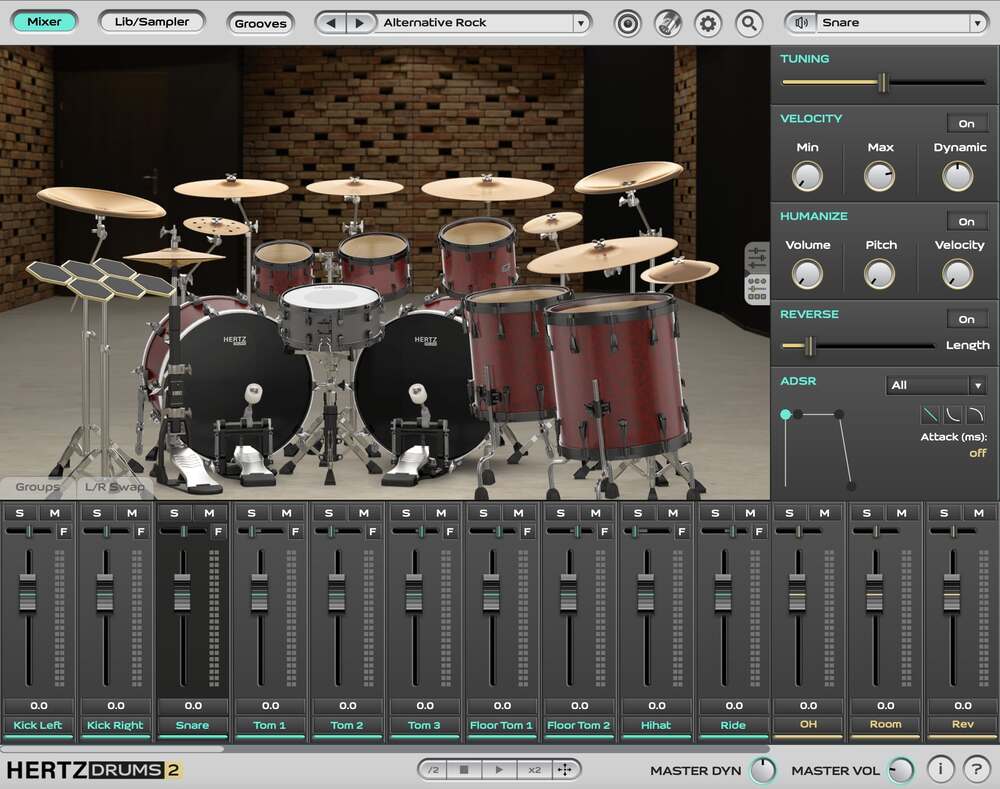Click the help question-mark icon
This screenshot has height=789, width=1000.
(x=976, y=769)
